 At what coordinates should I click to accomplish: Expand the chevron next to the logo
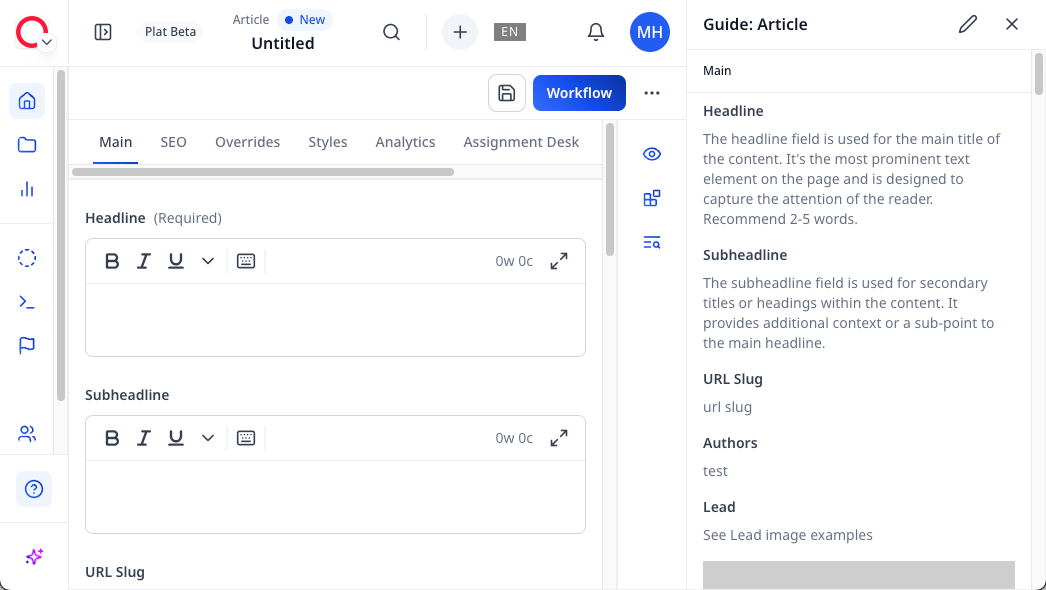(46, 42)
